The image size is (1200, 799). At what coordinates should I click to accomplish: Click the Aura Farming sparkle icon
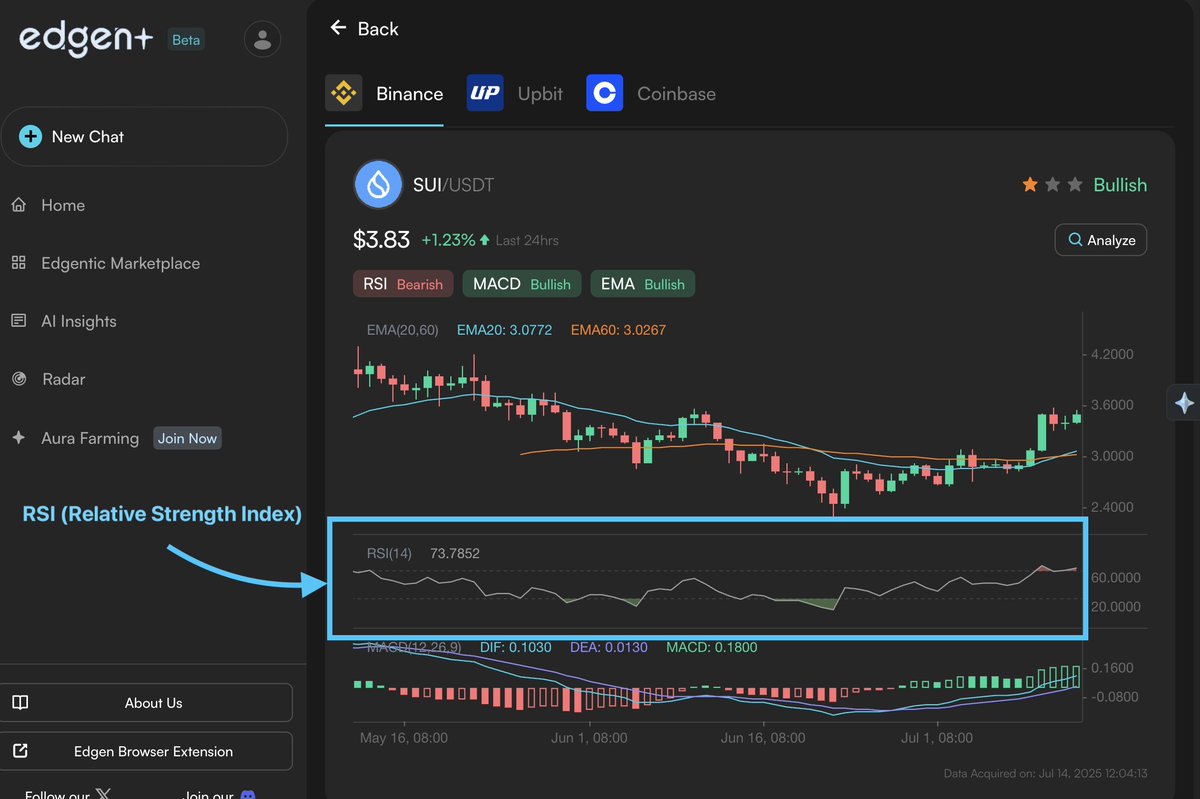click(x=18, y=438)
